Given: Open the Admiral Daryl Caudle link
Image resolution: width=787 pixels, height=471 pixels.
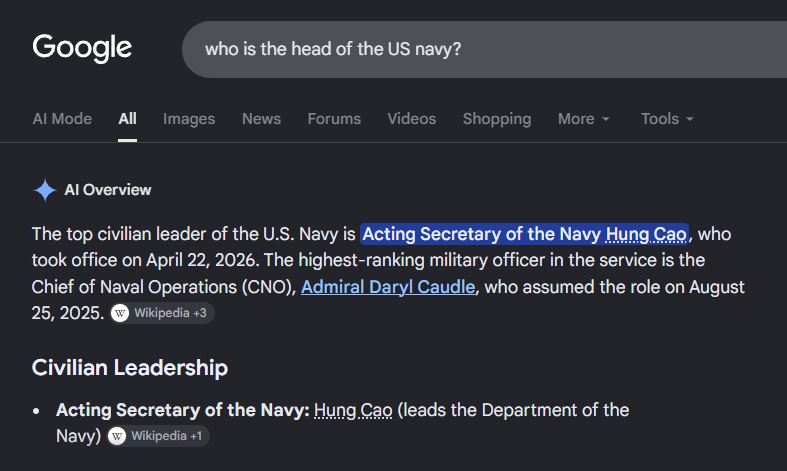Looking at the screenshot, I should [388, 287].
